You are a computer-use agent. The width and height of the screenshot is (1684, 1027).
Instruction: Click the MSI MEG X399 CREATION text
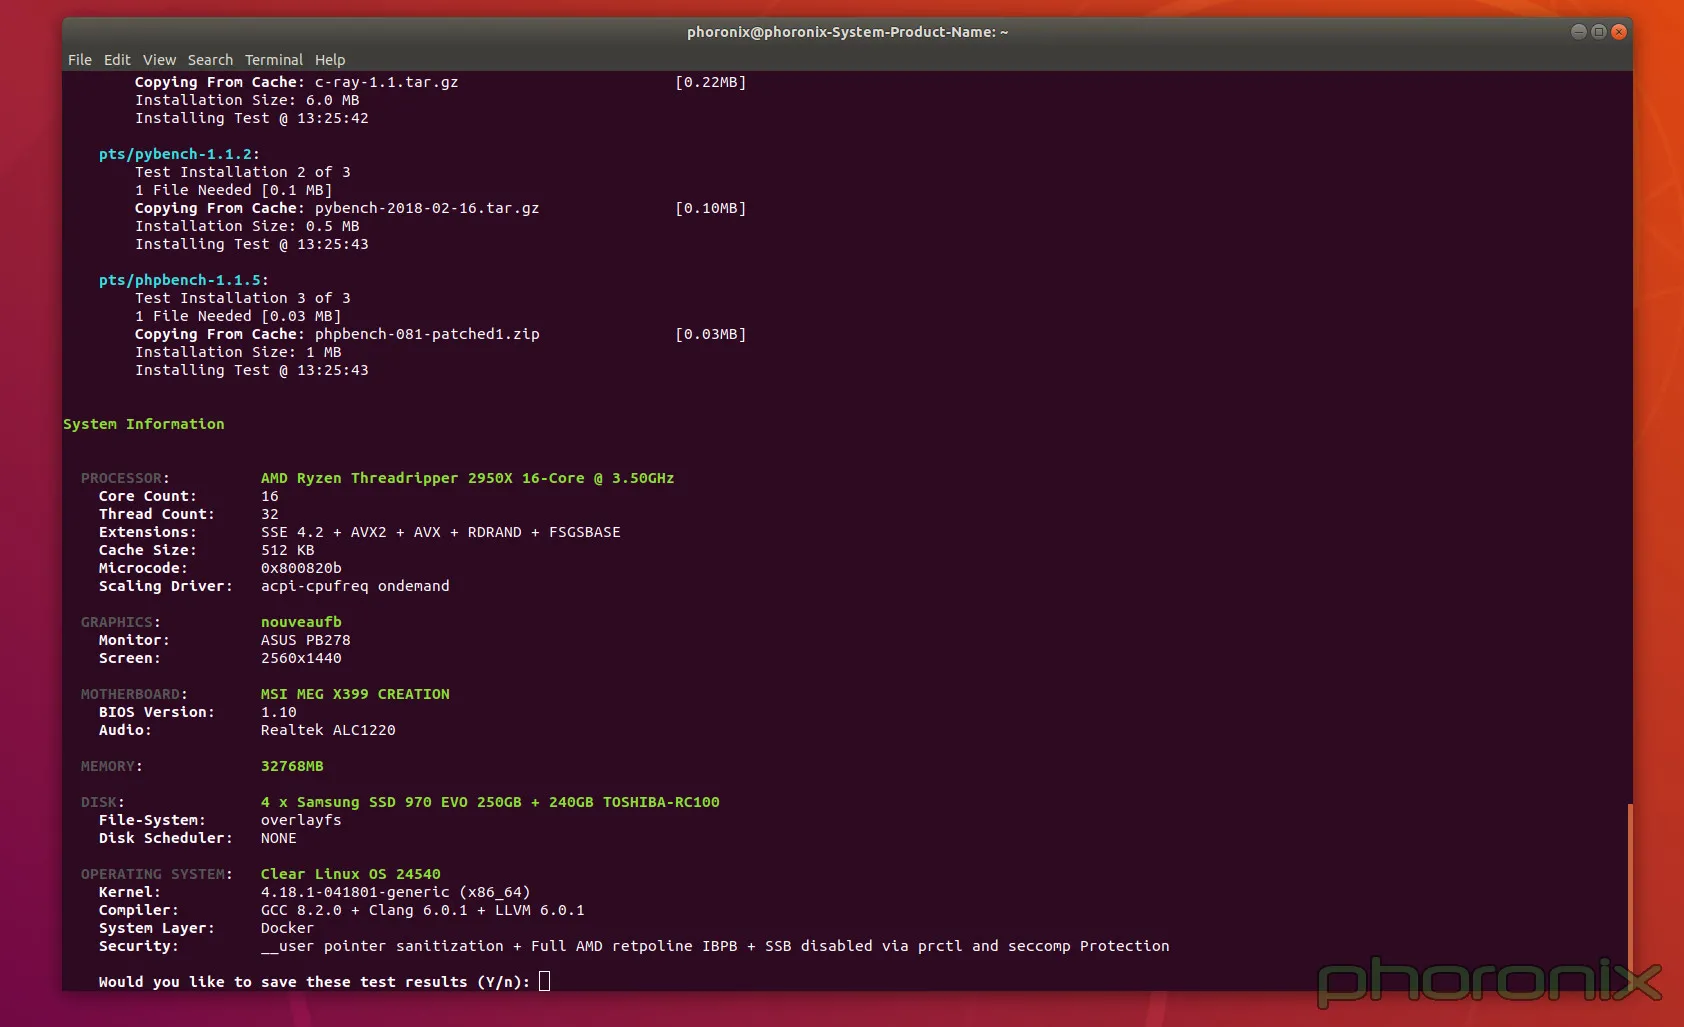[355, 694]
